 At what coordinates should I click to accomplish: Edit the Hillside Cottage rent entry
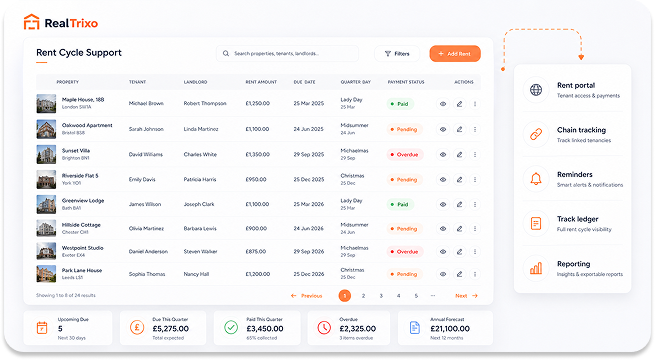(x=460, y=229)
